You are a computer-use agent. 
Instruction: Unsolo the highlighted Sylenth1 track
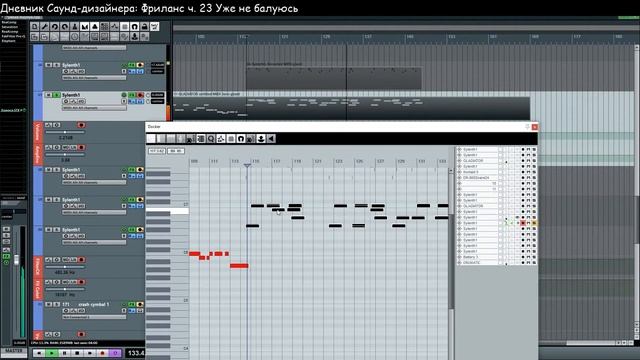[x=56, y=95]
